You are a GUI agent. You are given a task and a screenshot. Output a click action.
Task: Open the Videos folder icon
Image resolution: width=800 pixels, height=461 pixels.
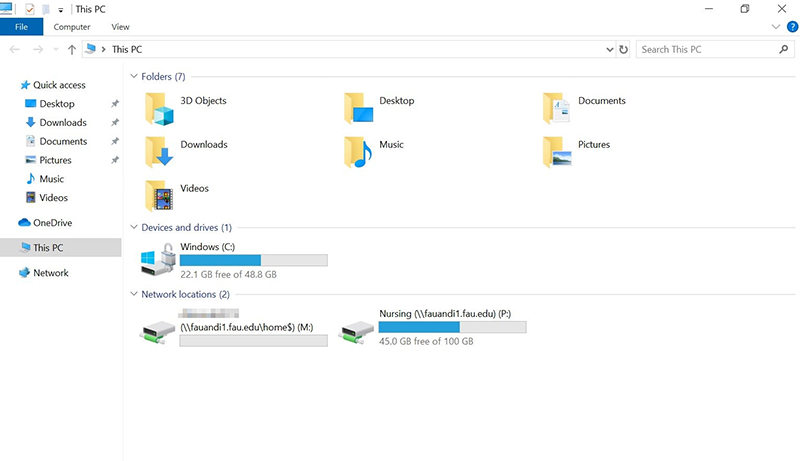pos(159,194)
